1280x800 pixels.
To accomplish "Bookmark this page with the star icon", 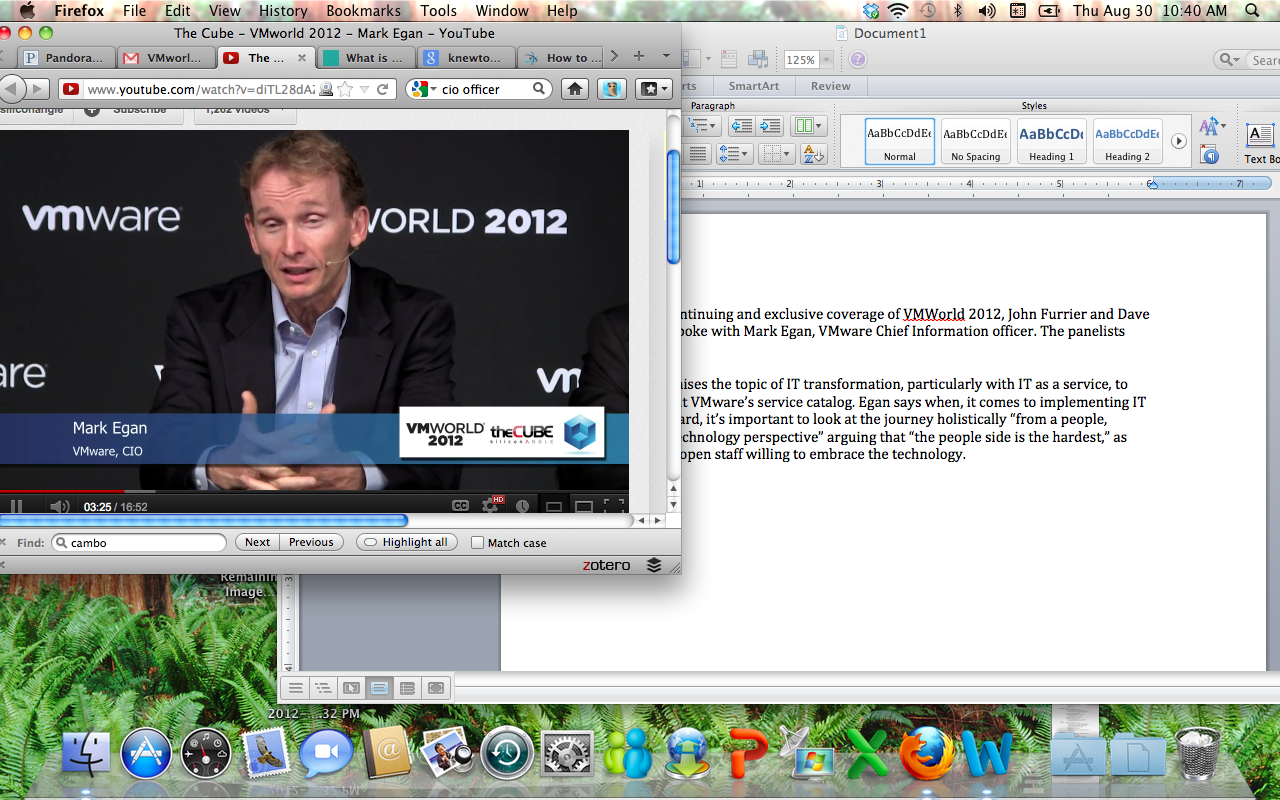I will (x=345, y=89).
